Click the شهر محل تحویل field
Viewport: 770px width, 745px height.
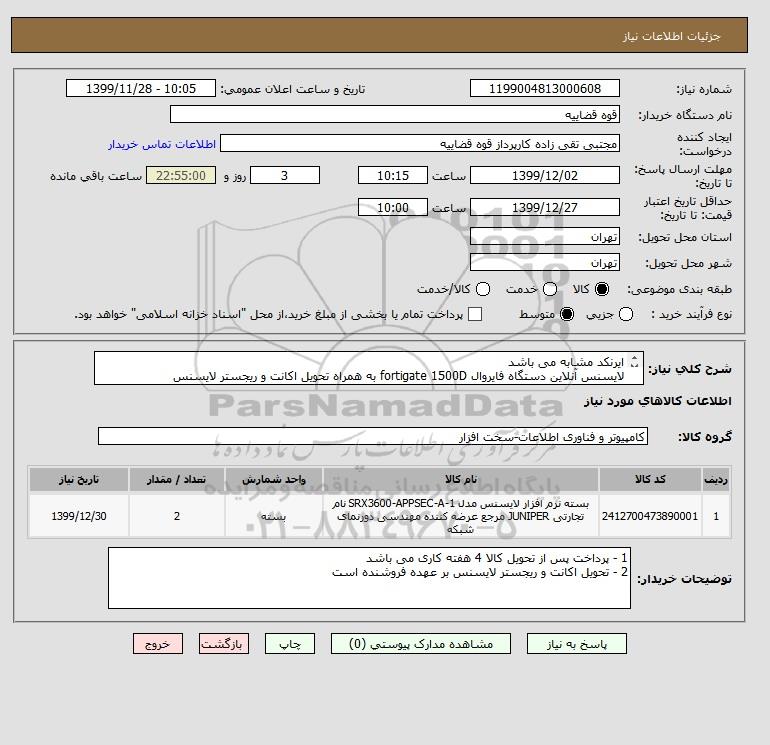coord(545,263)
